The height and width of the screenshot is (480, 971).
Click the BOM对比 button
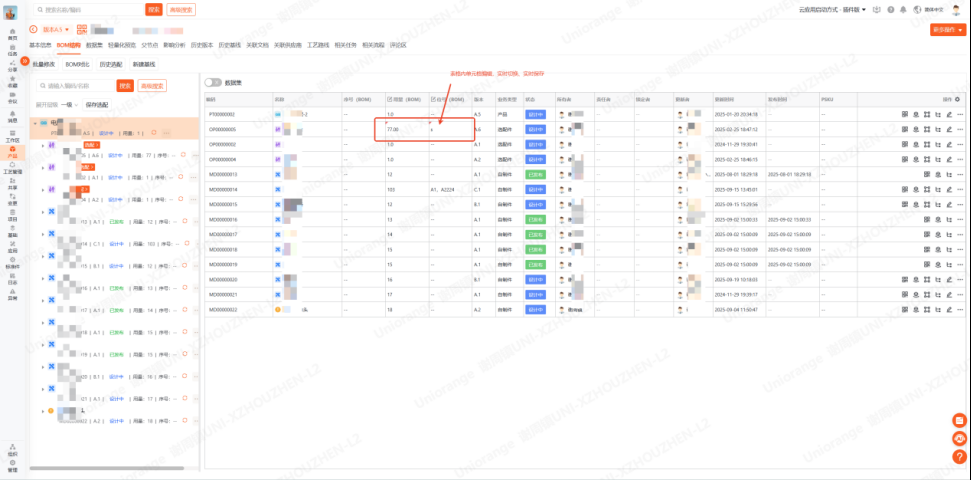tap(78, 64)
